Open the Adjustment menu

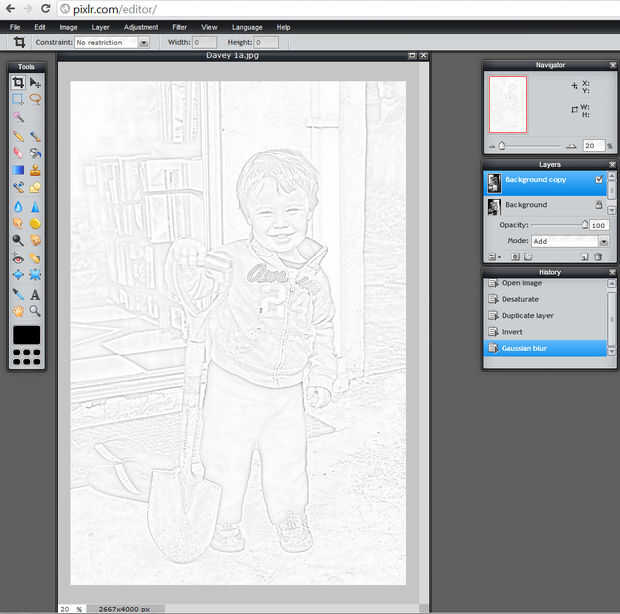pyautogui.click(x=141, y=27)
